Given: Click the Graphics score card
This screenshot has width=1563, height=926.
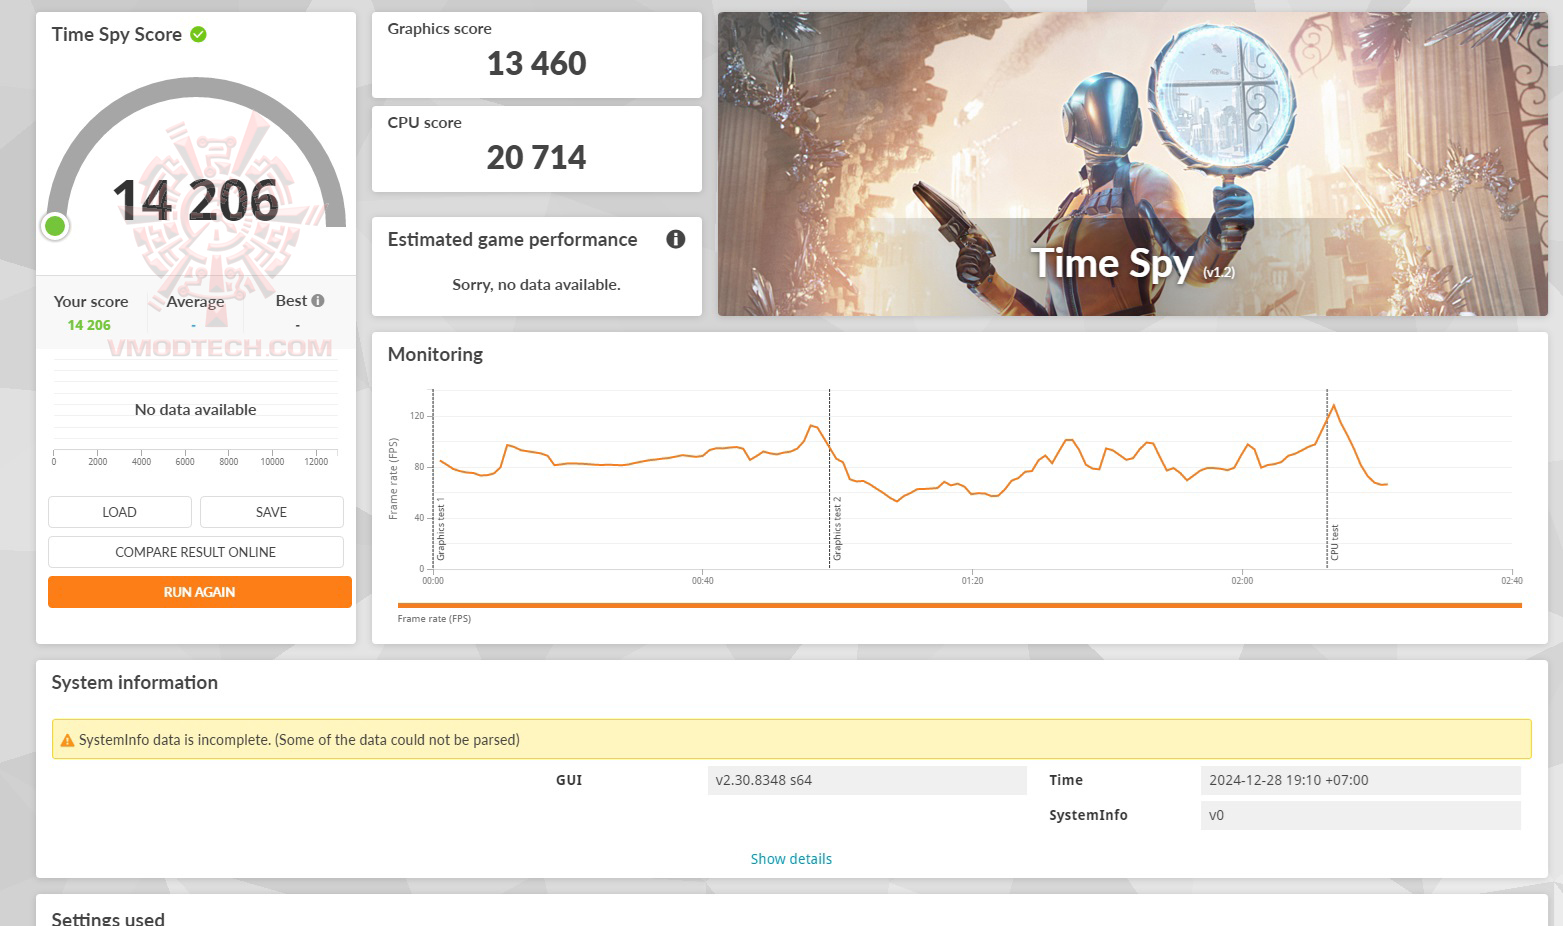Looking at the screenshot, I should pos(537,55).
